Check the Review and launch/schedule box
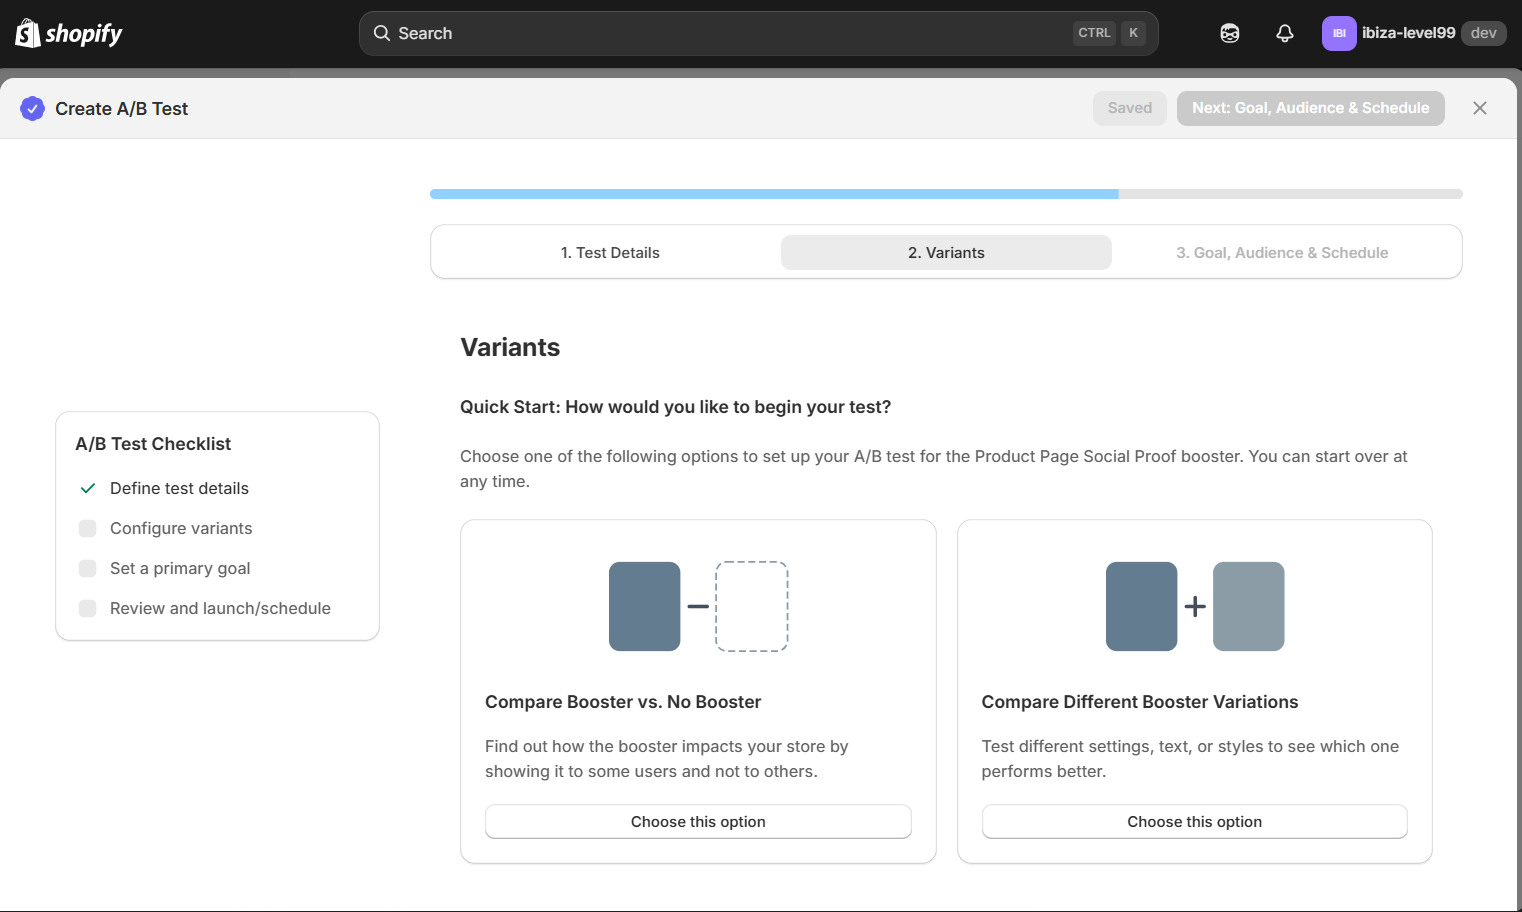The height and width of the screenshot is (912, 1522). tap(88, 608)
